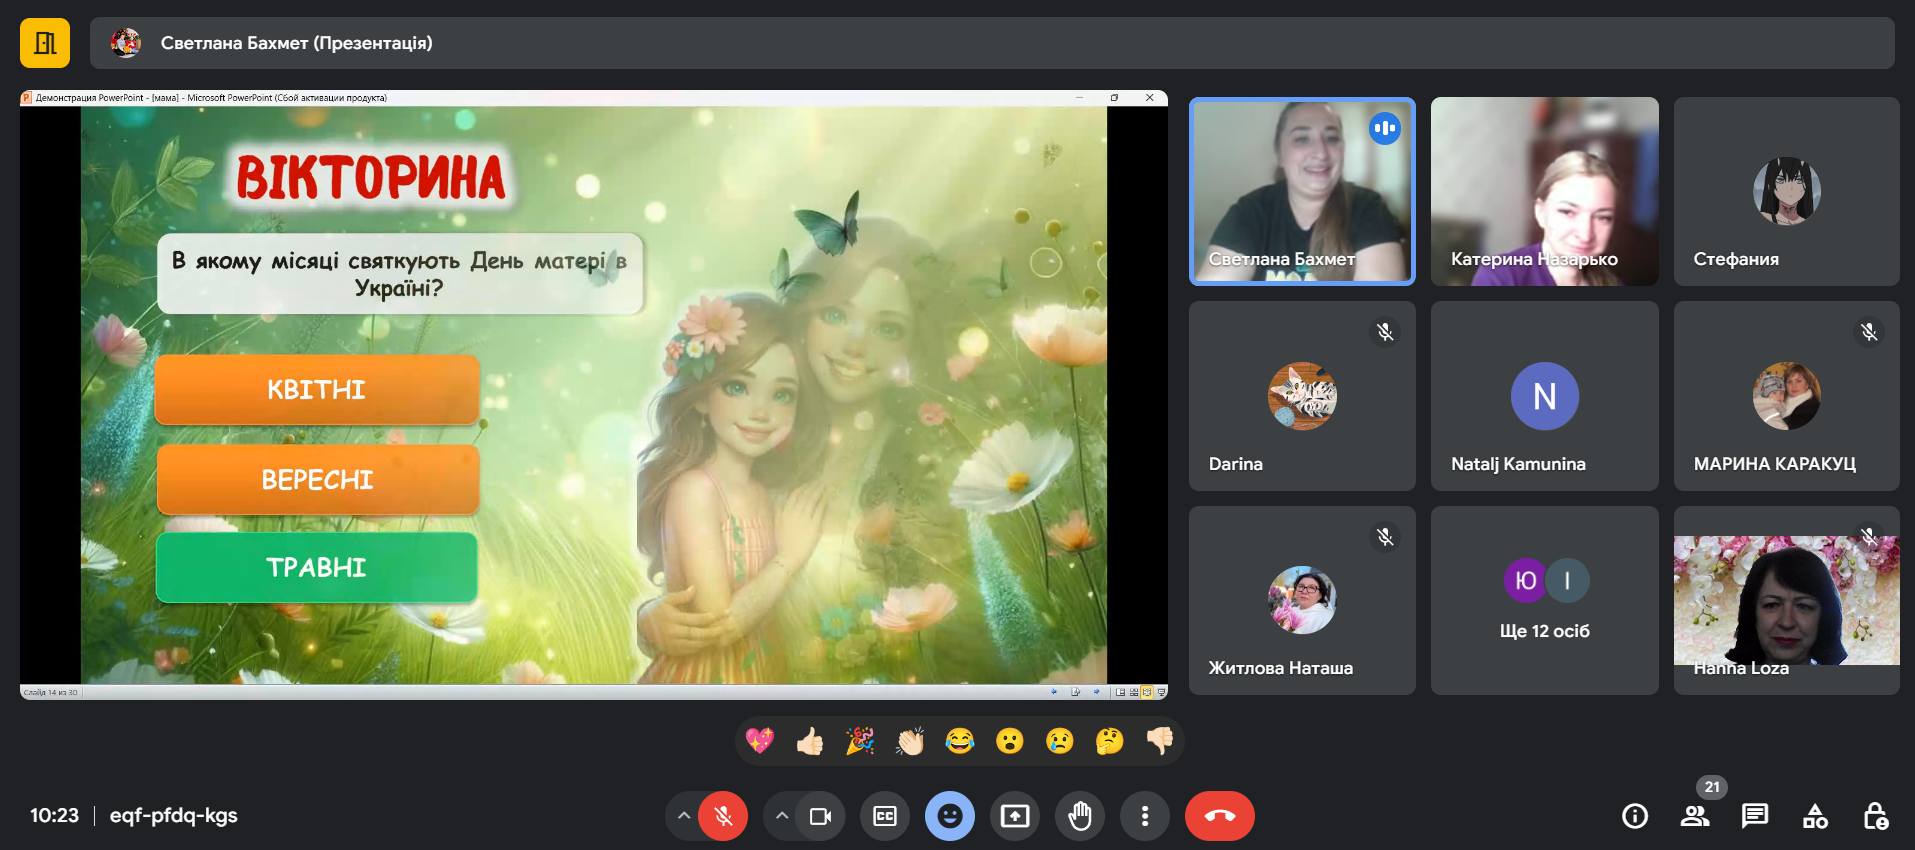Image resolution: width=1915 pixels, height=850 pixels.
Task: Open chat with everyone
Action: (1755, 816)
